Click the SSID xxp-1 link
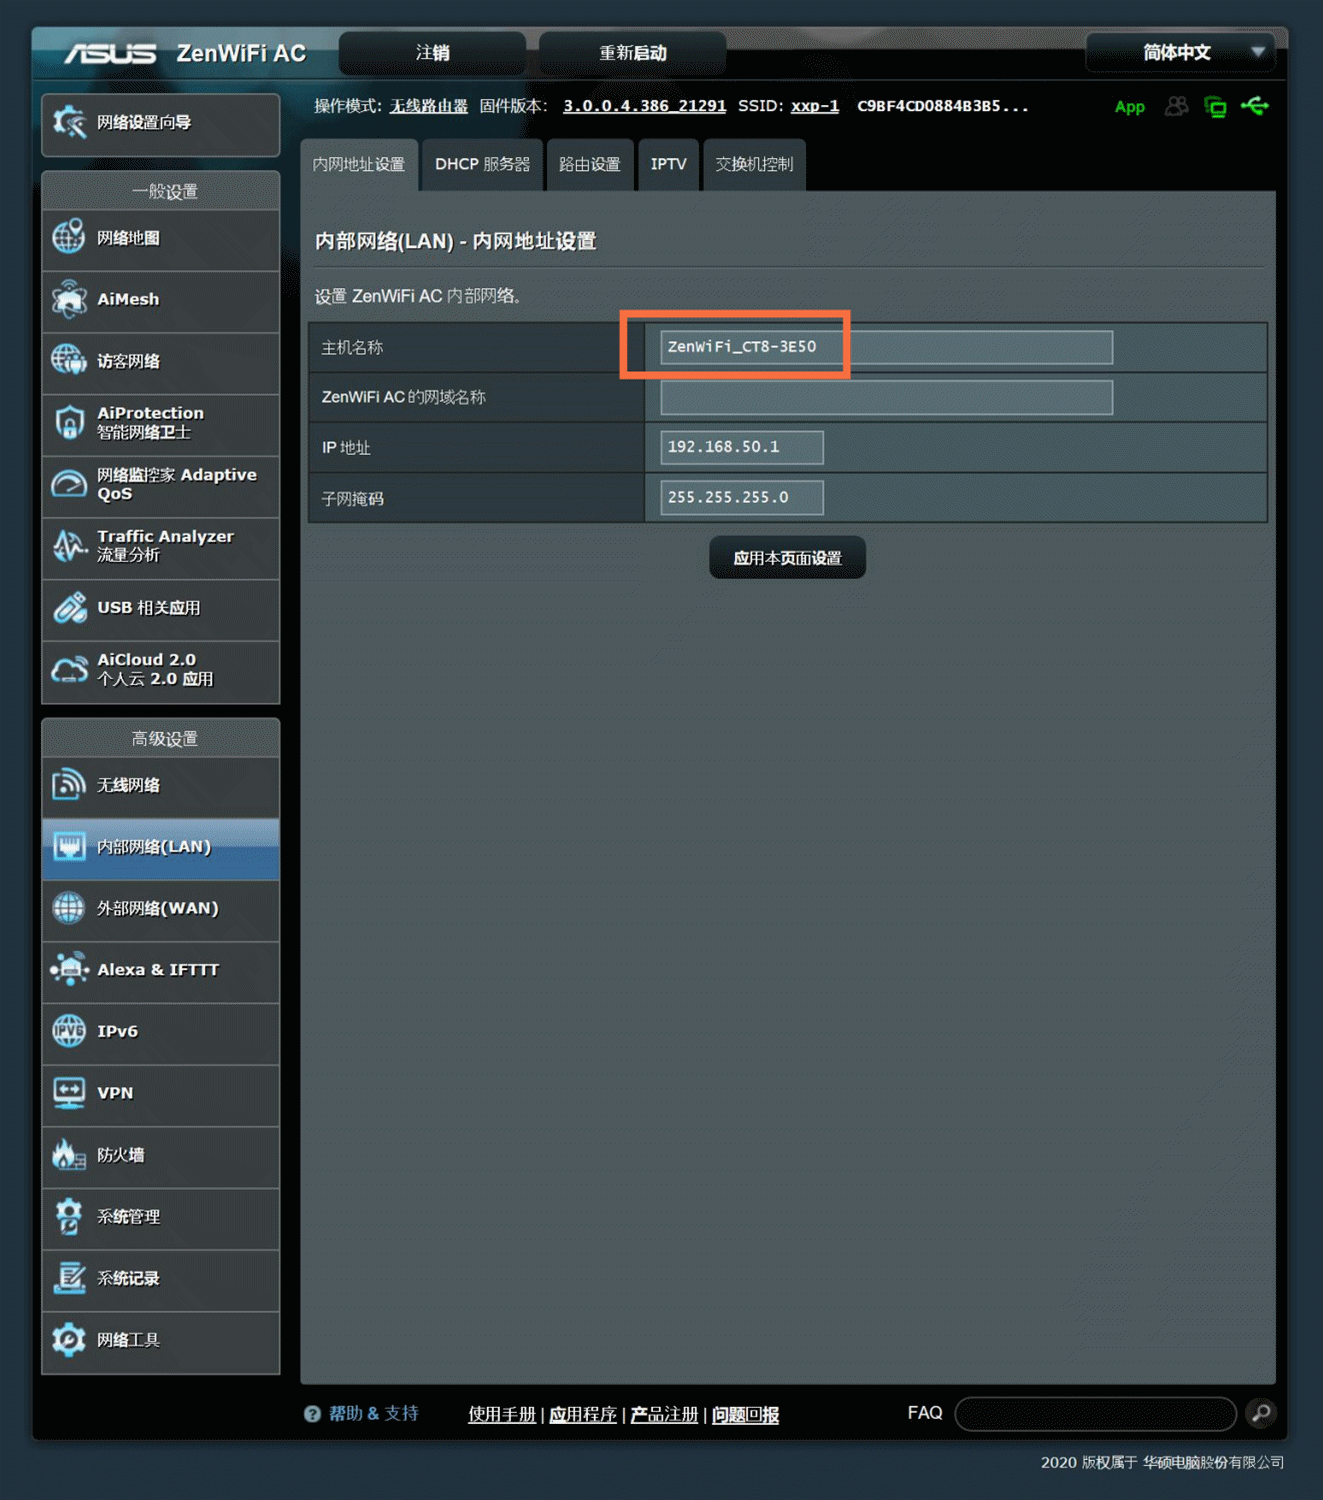 coord(815,106)
